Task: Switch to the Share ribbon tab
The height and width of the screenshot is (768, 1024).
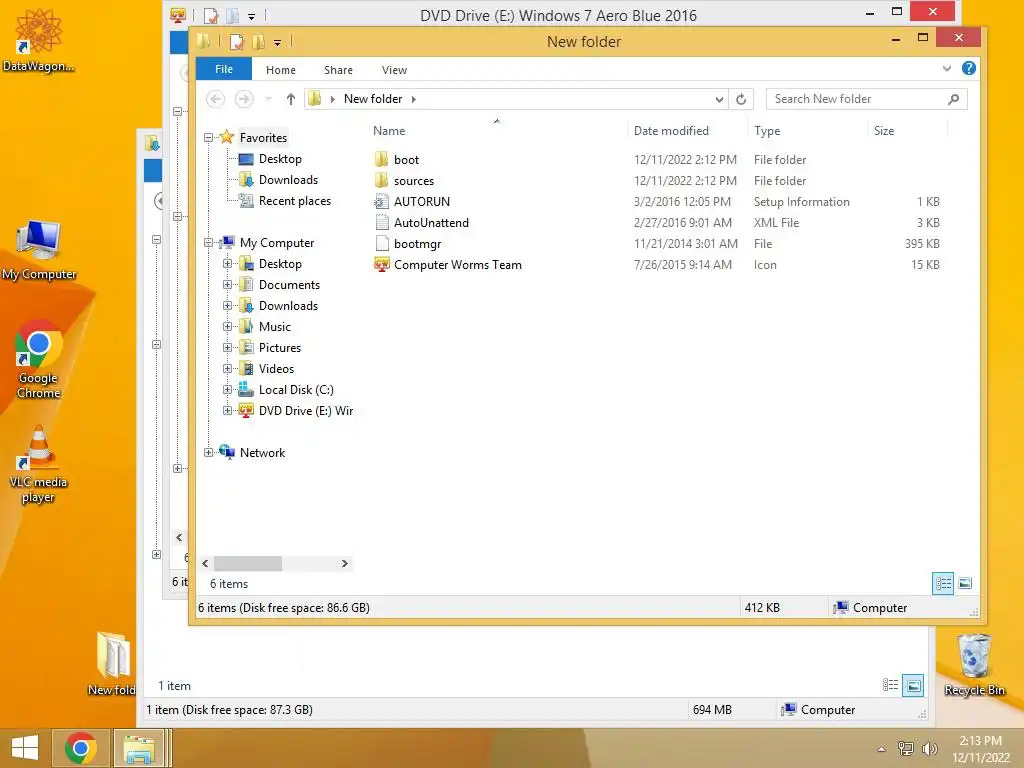Action: 338,70
